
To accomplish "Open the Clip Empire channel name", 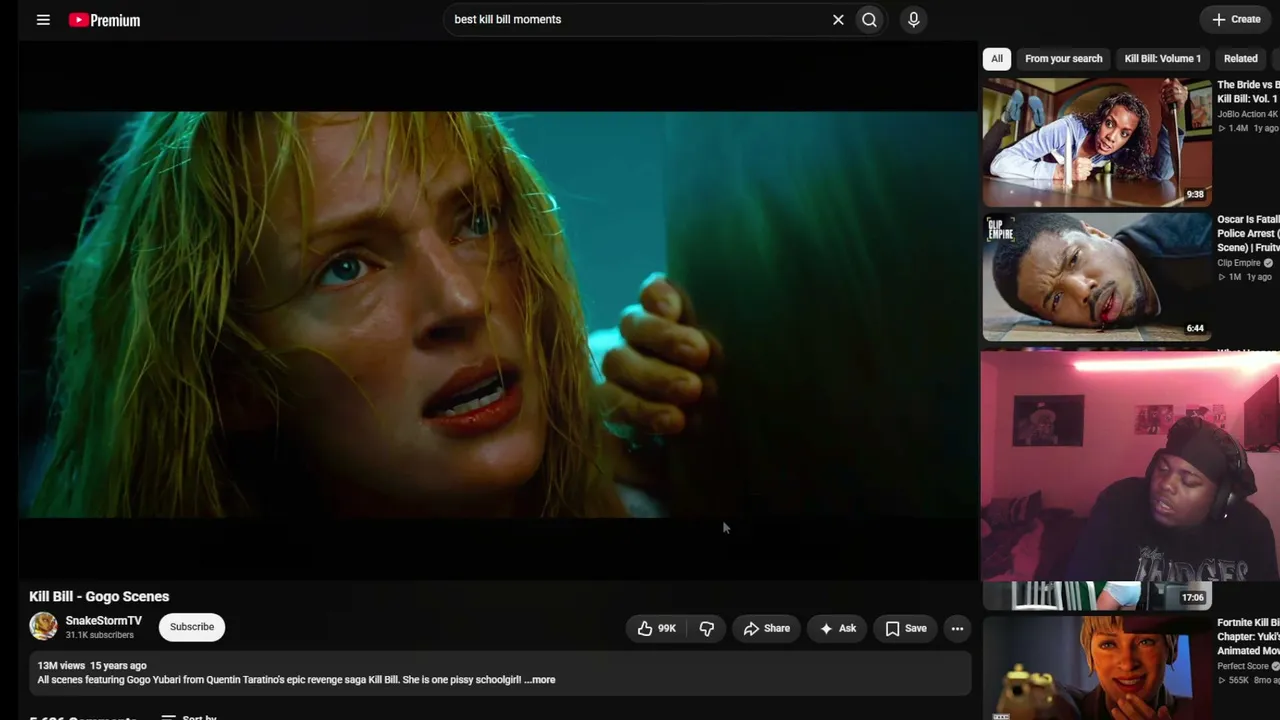I will [1239, 263].
